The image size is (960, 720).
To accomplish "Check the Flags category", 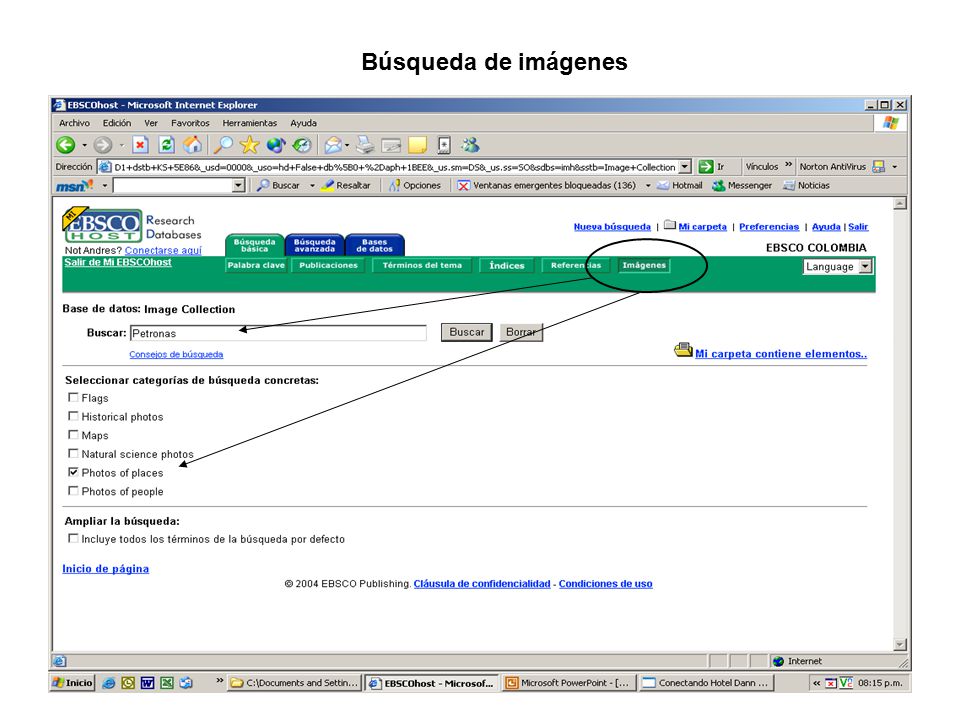I will [73, 397].
